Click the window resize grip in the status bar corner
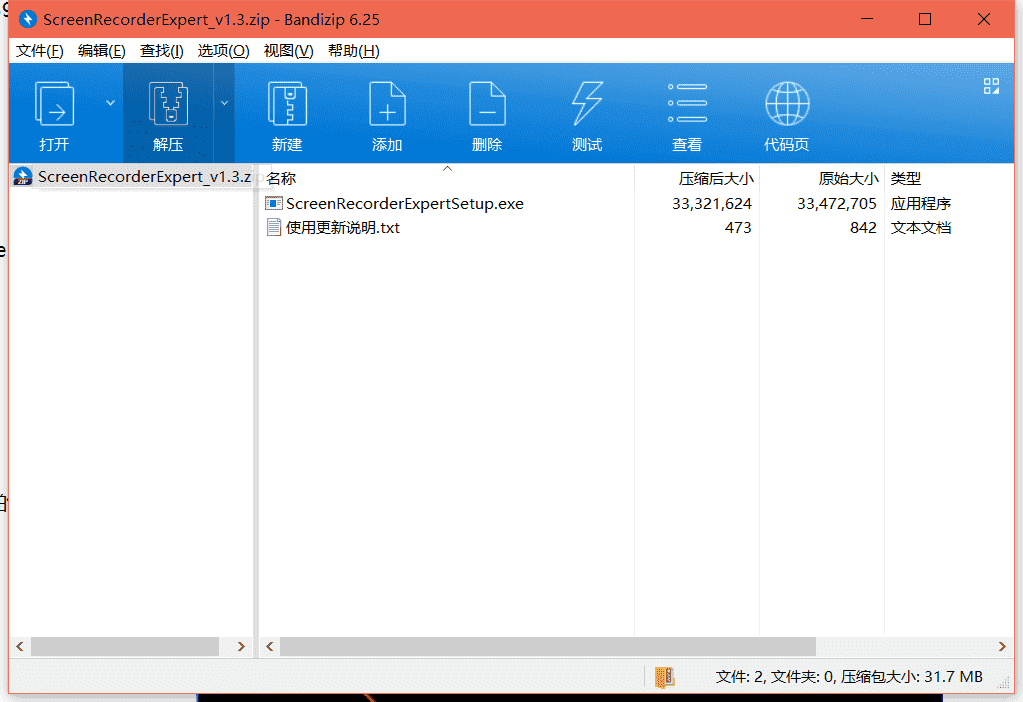The height and width of the screenshot is (702, 1023). (x=1005, y=683)
